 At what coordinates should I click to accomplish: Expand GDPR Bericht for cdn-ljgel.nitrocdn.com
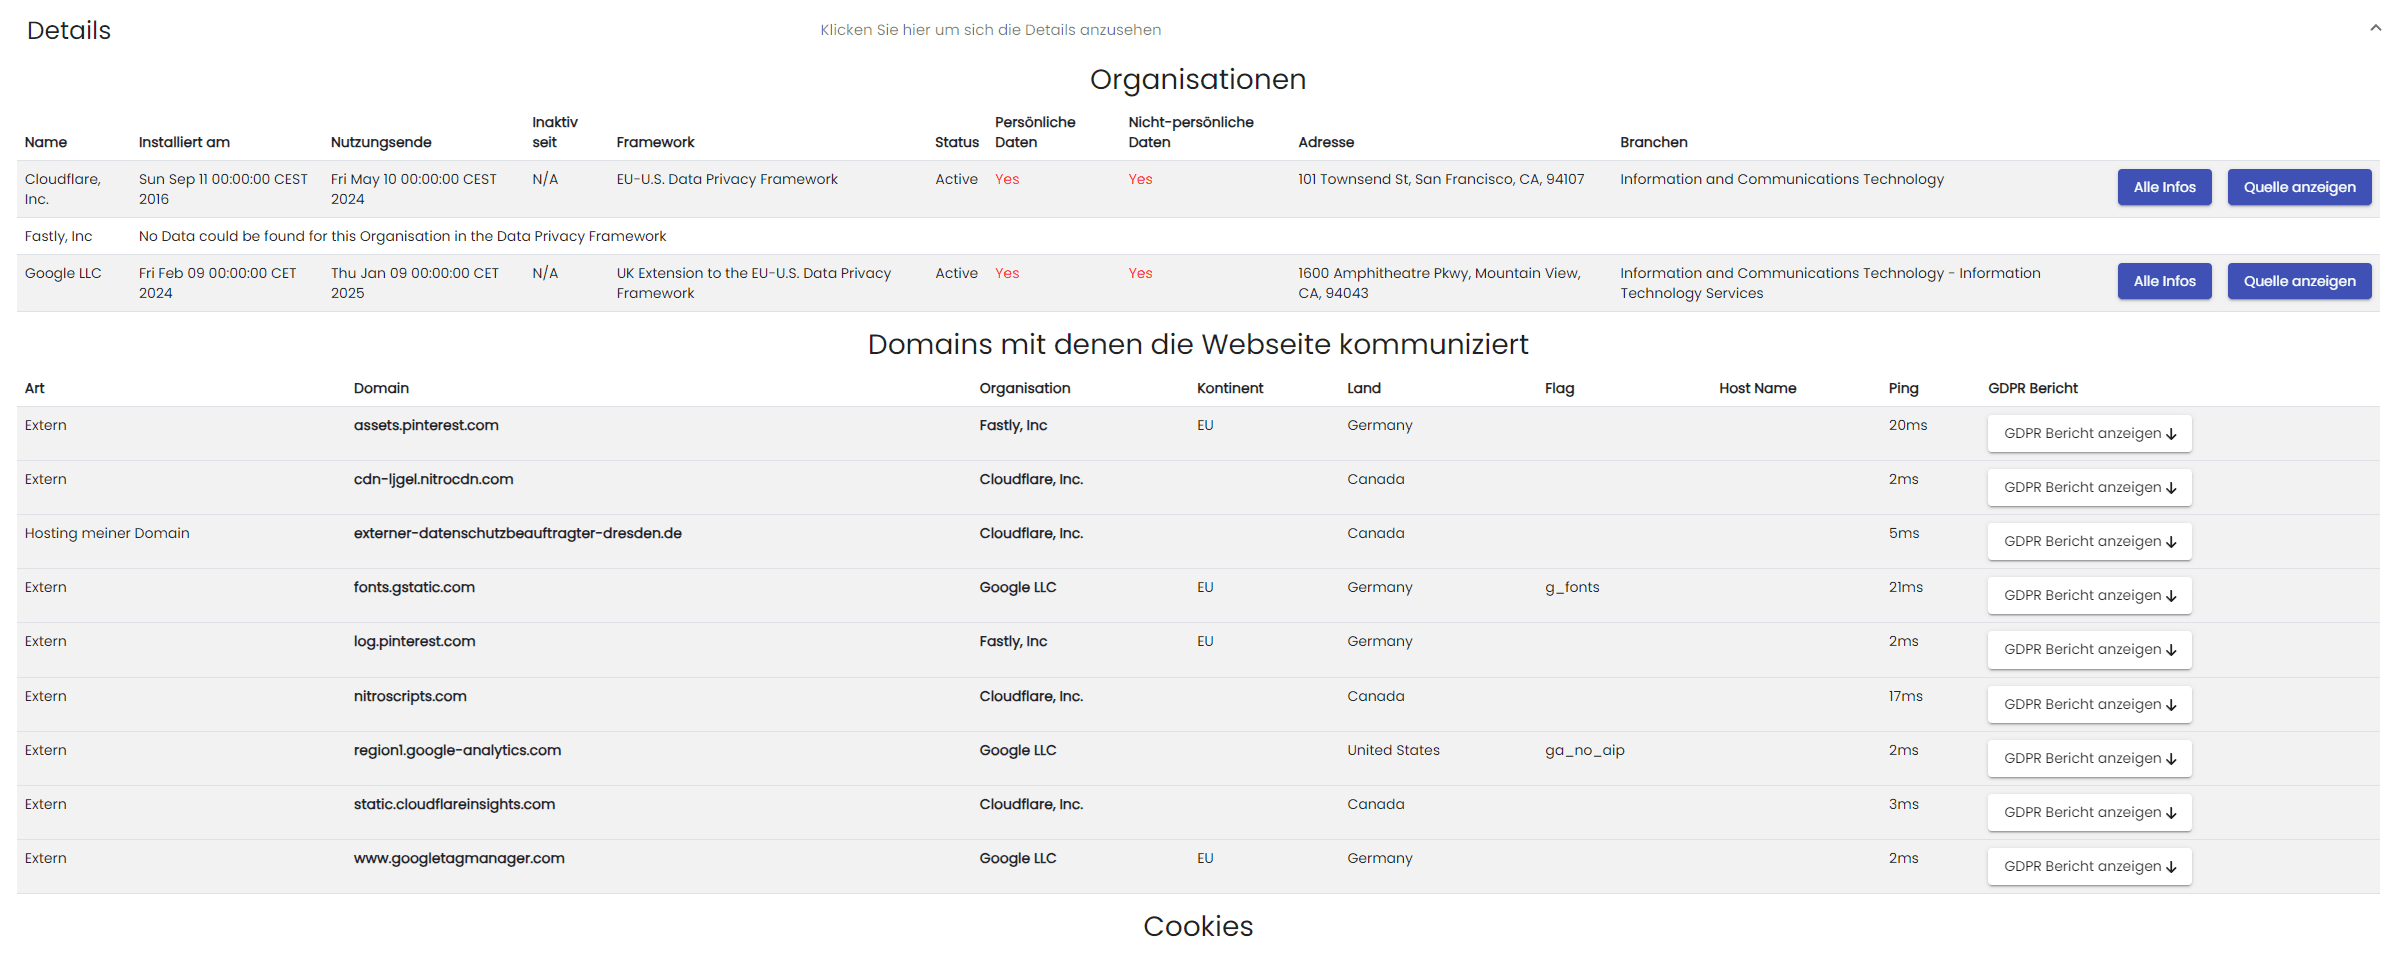click(x=2089, y=487)
